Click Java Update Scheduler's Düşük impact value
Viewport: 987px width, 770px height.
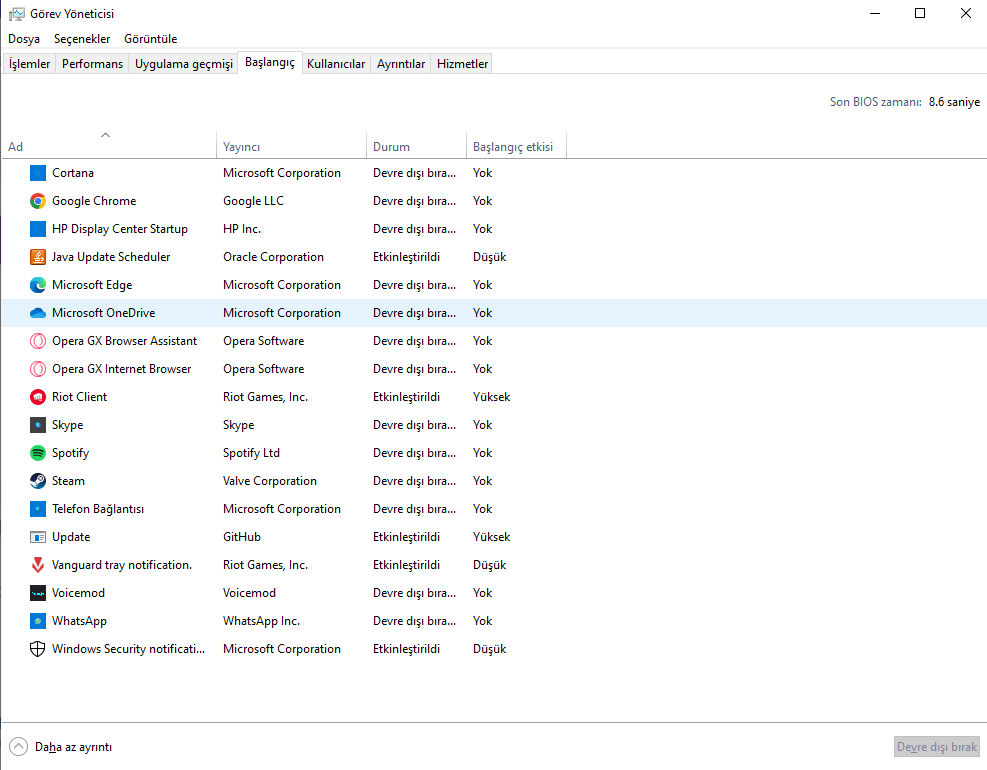pos(489,257)
